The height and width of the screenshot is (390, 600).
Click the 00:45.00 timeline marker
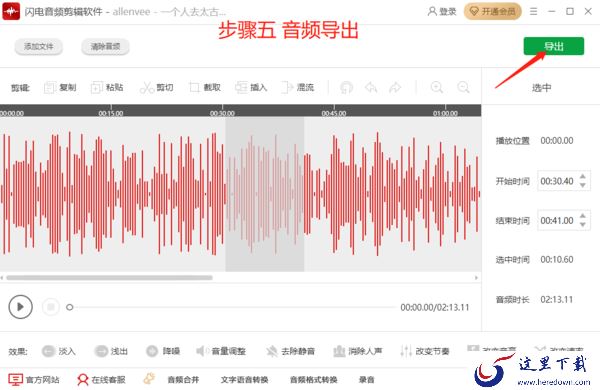point(334,113)
